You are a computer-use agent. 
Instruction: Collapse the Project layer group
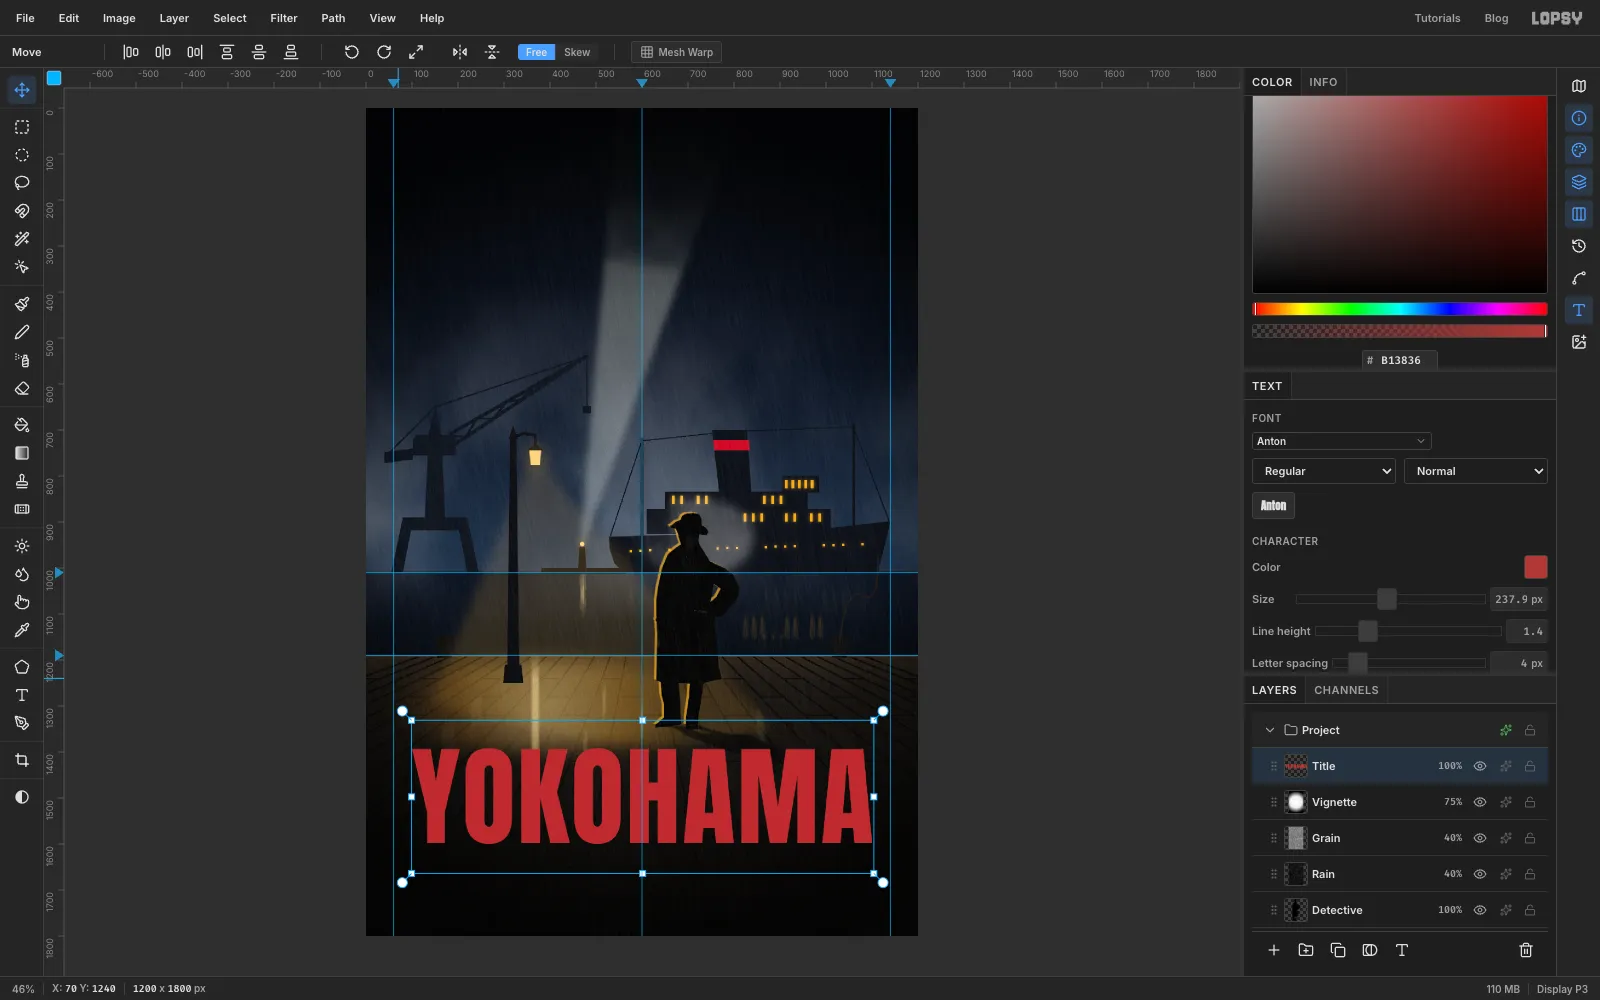point(1270,730)
